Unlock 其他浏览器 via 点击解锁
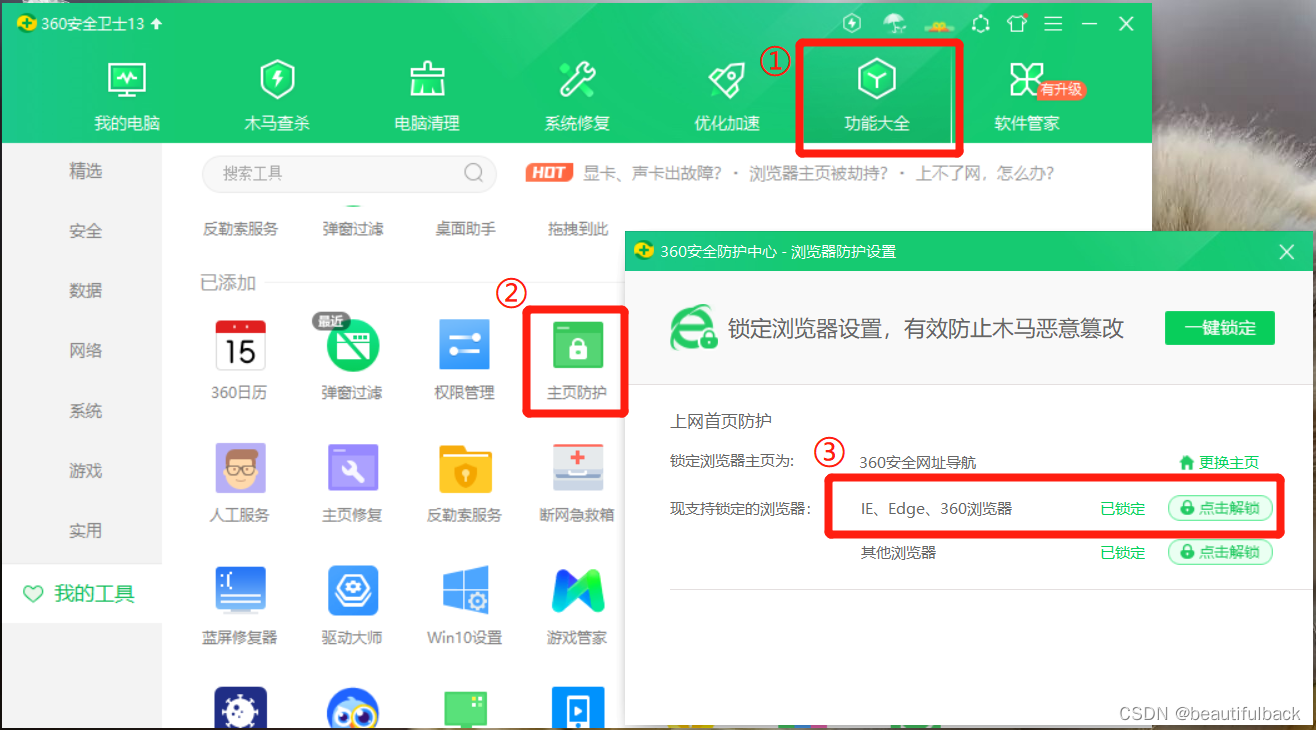This screenshot has height=730, width=1316. tap(1221, 552)
